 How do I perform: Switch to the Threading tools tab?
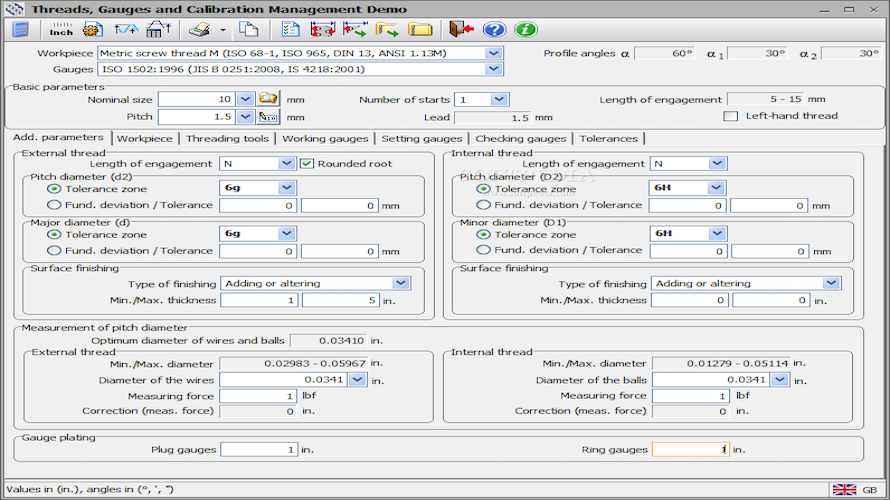(227, 138)
